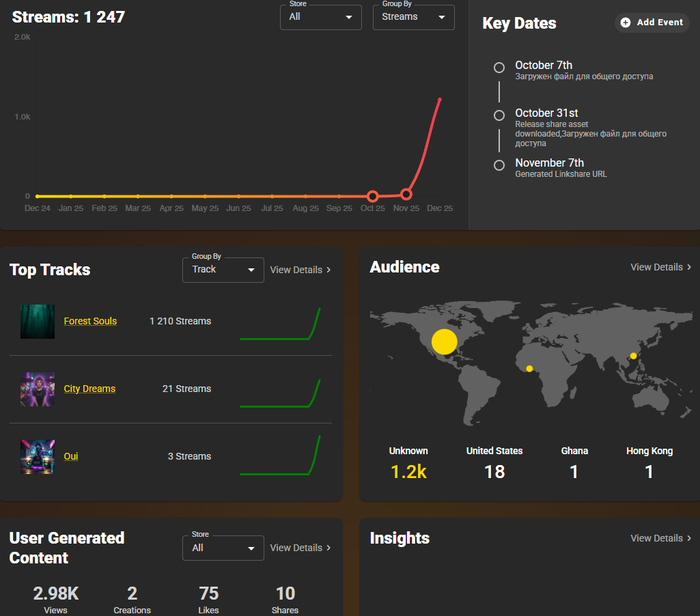This screenshot has width=700, height=616.
Task: Open the Store dropdown above the streams chart
Action: tap(321, 17)
